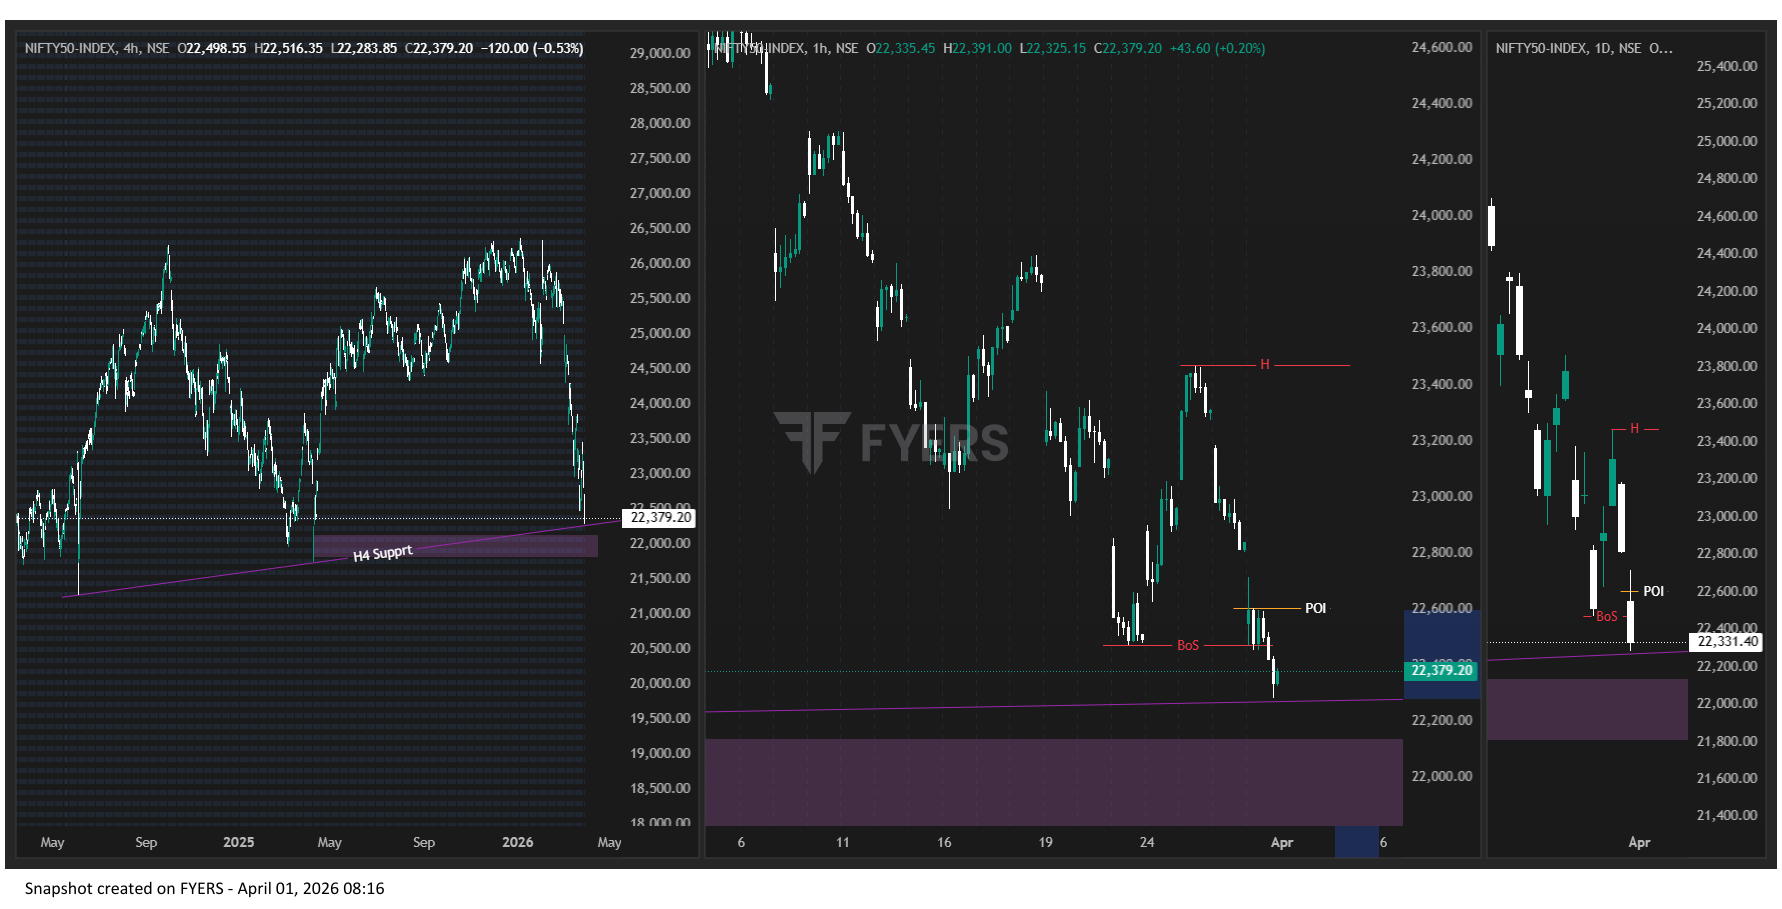This screenshot has width=1782, height=909.
Task: Select the red H label on 1D chart
Action: tap(1634, 429)
